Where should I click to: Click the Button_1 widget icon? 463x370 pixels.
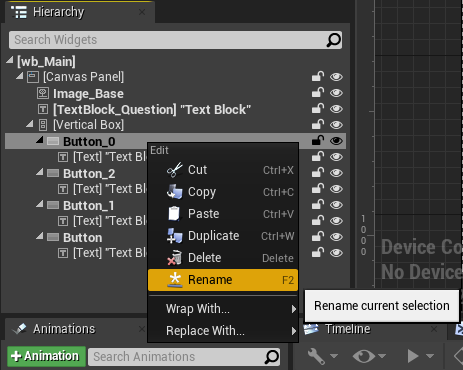pyautogui.click(x=53, y=205)
